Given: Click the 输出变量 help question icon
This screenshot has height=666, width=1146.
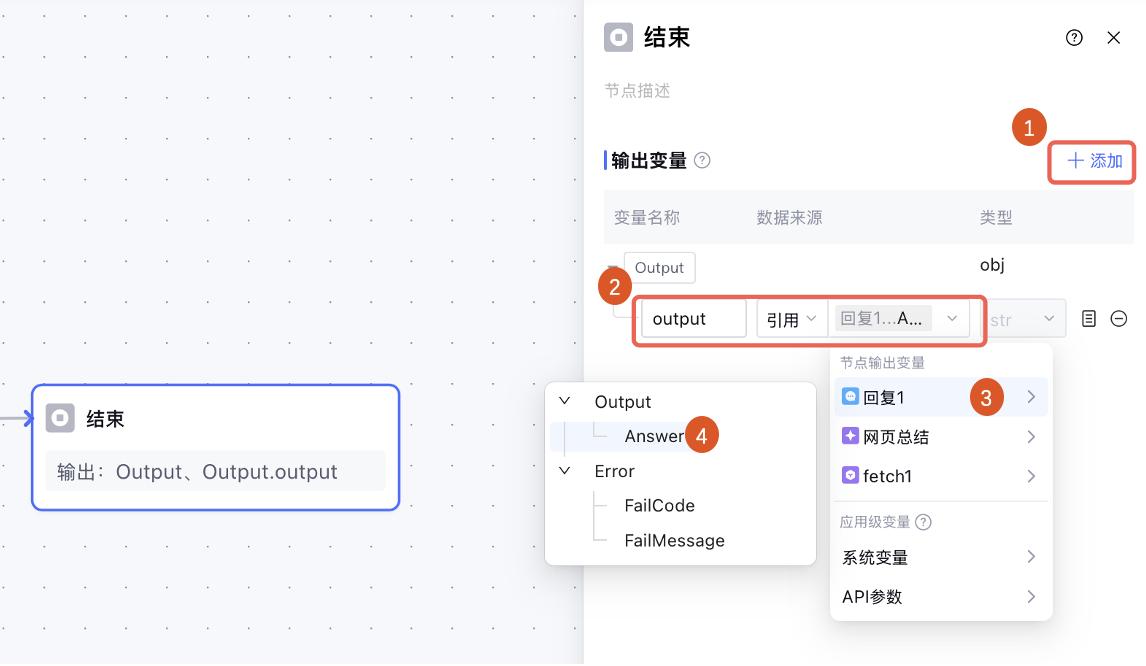Looking at the screenshot, I should (702, 160).
